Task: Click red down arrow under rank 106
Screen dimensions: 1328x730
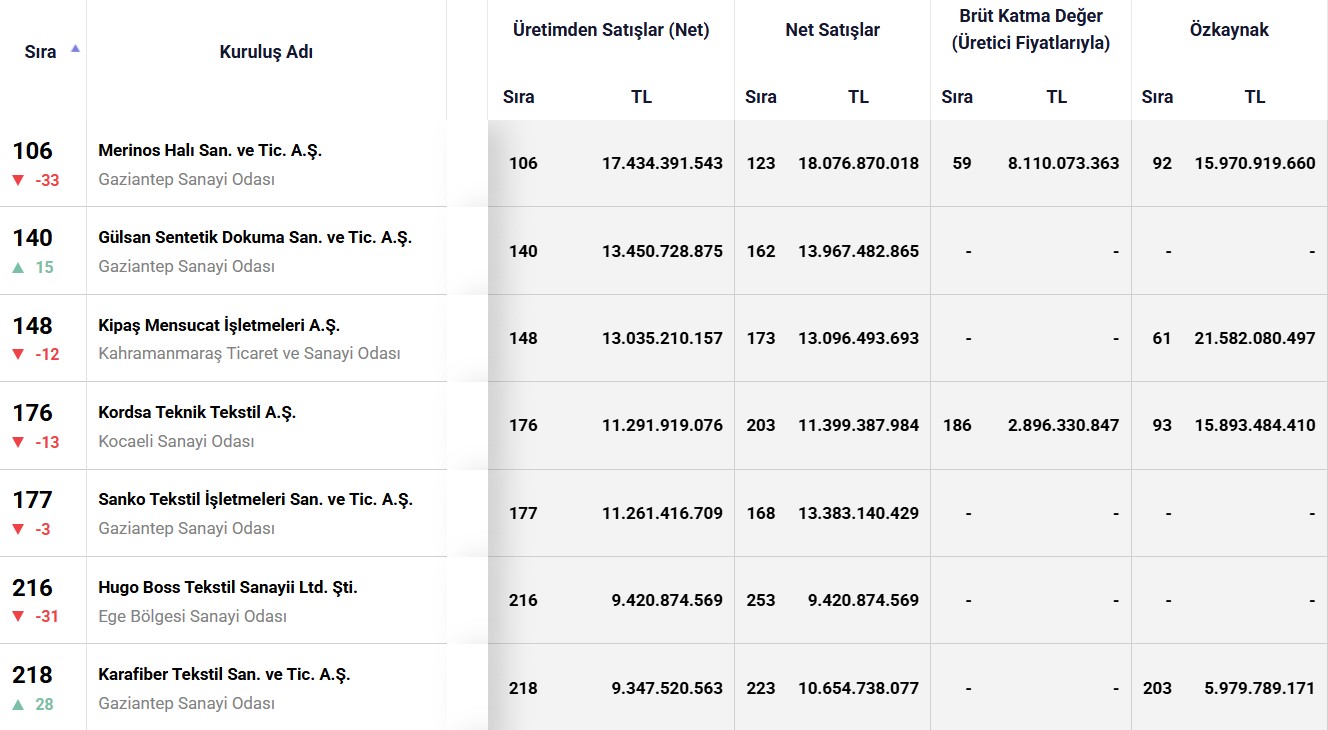Action: coord(18,180)
